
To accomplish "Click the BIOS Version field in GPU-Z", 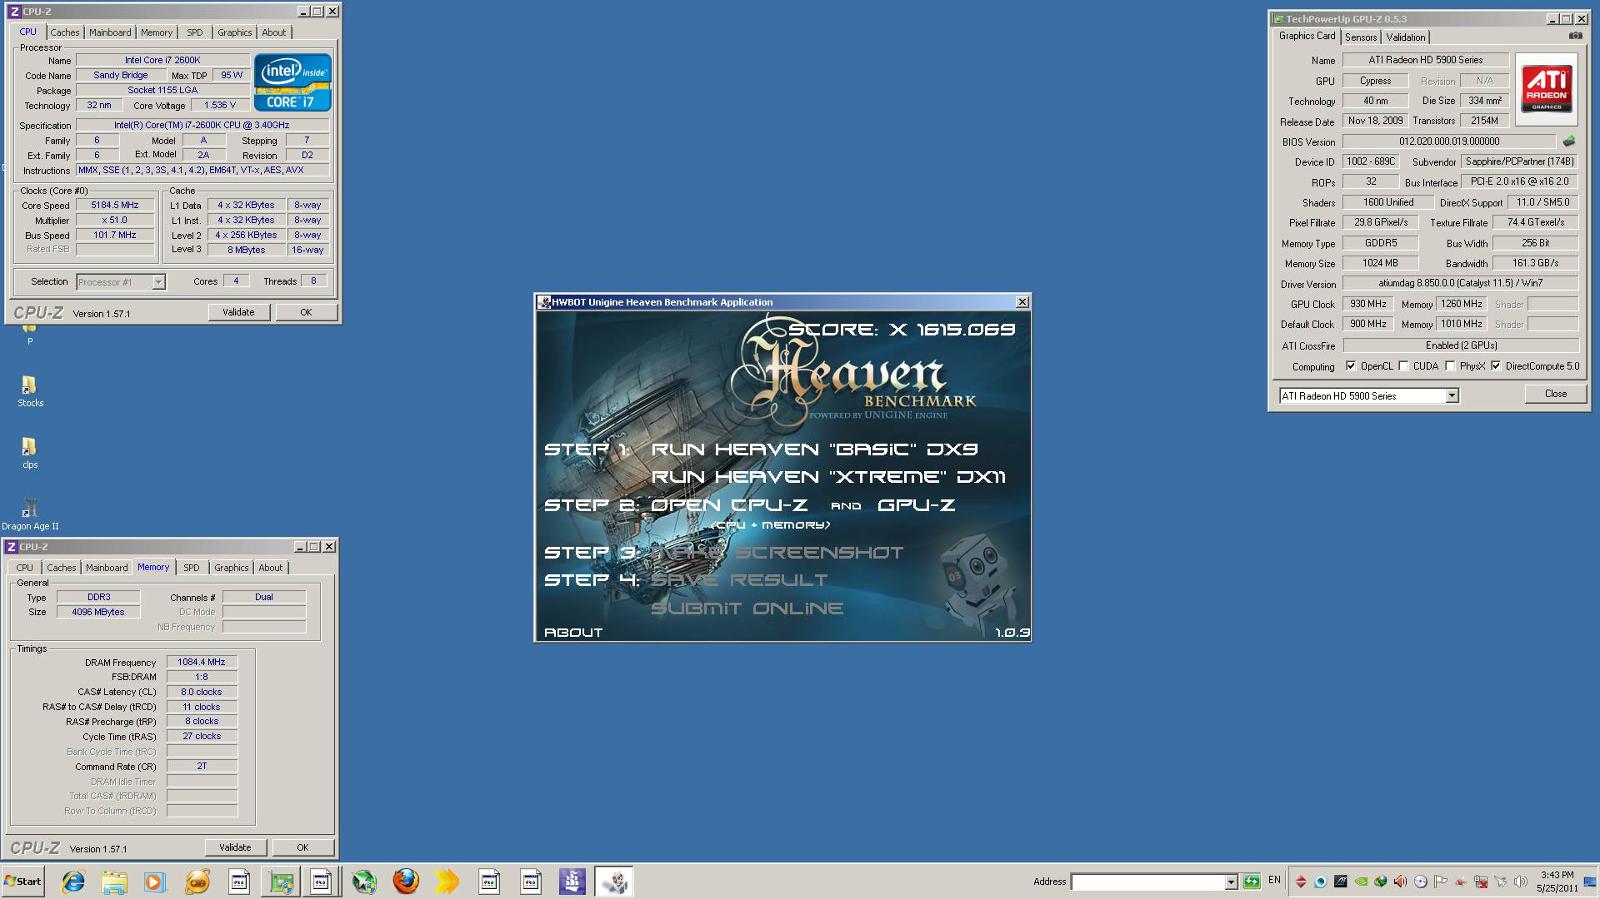I will pyautogui.click(x=1449, y=142).
